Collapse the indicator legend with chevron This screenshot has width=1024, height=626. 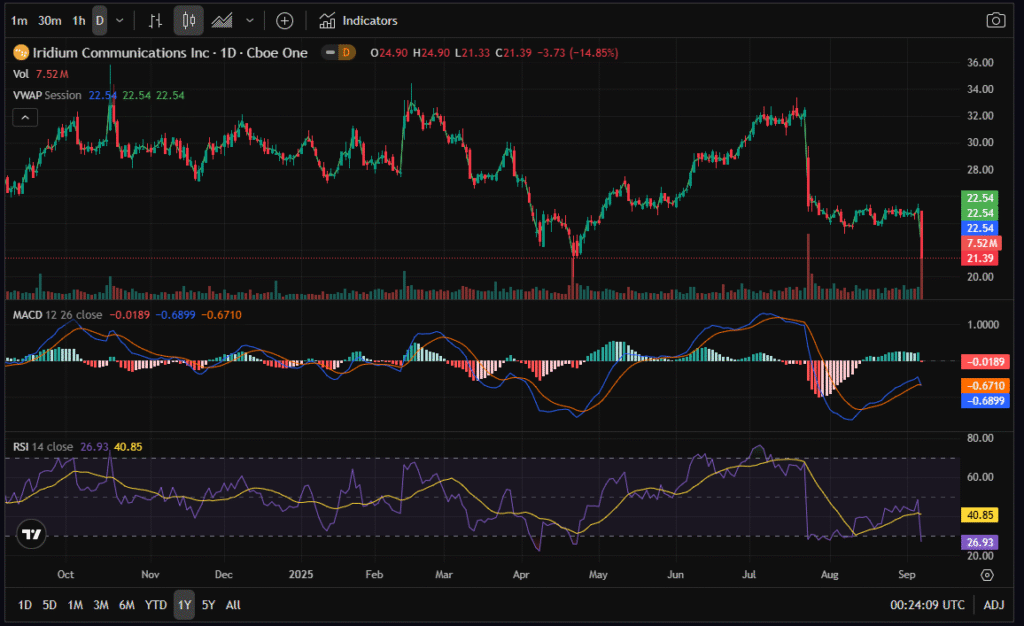point(26,117)
